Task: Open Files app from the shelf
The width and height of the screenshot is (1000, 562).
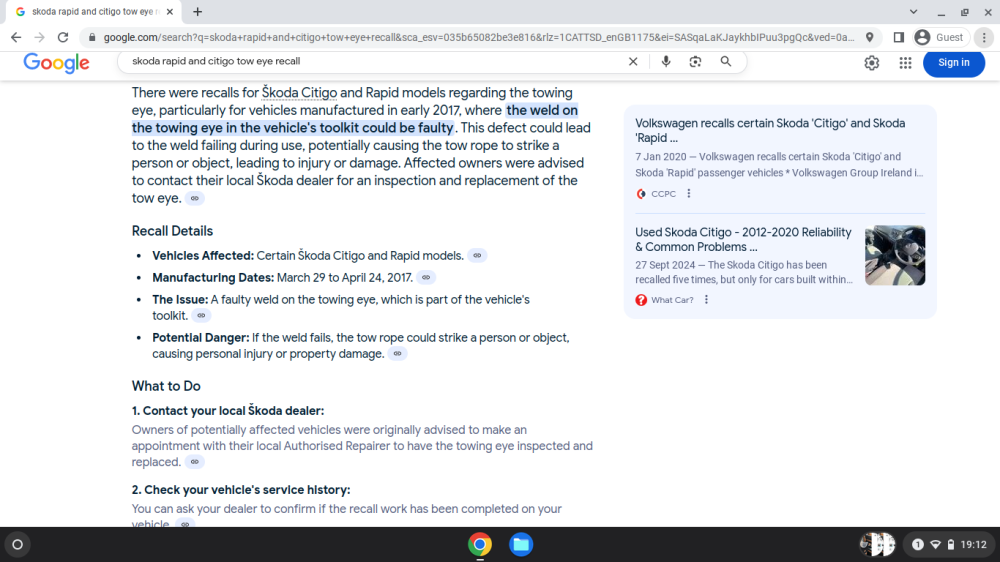Action: 521,544
